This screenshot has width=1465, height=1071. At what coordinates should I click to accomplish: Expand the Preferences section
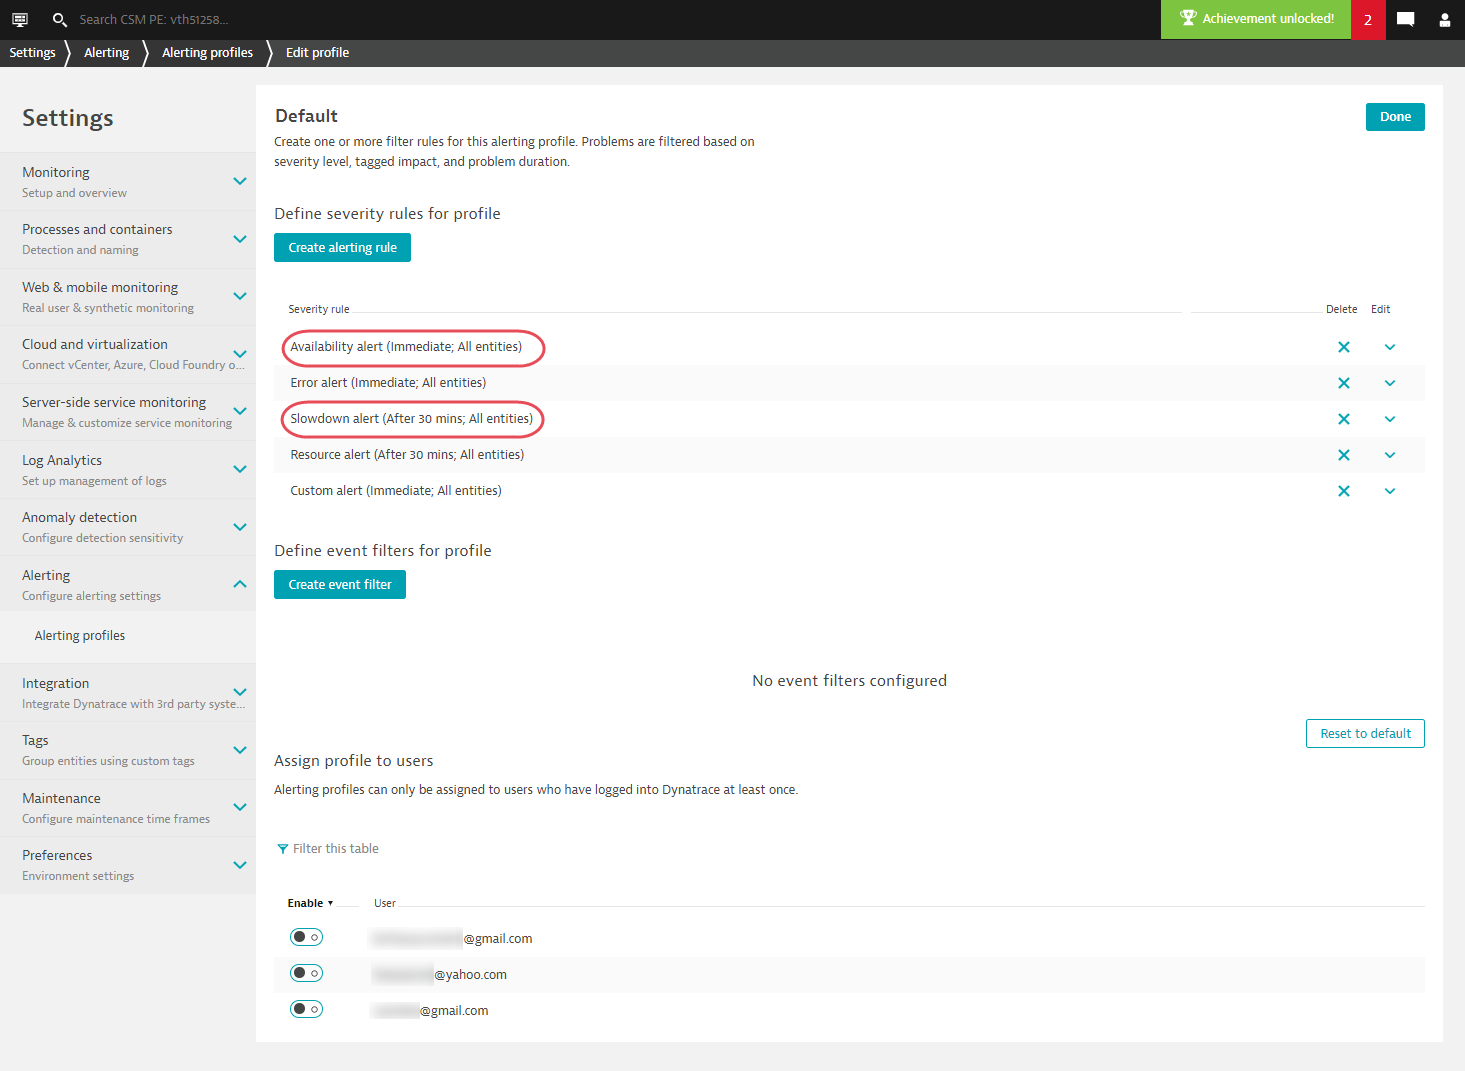coord(240,865)
